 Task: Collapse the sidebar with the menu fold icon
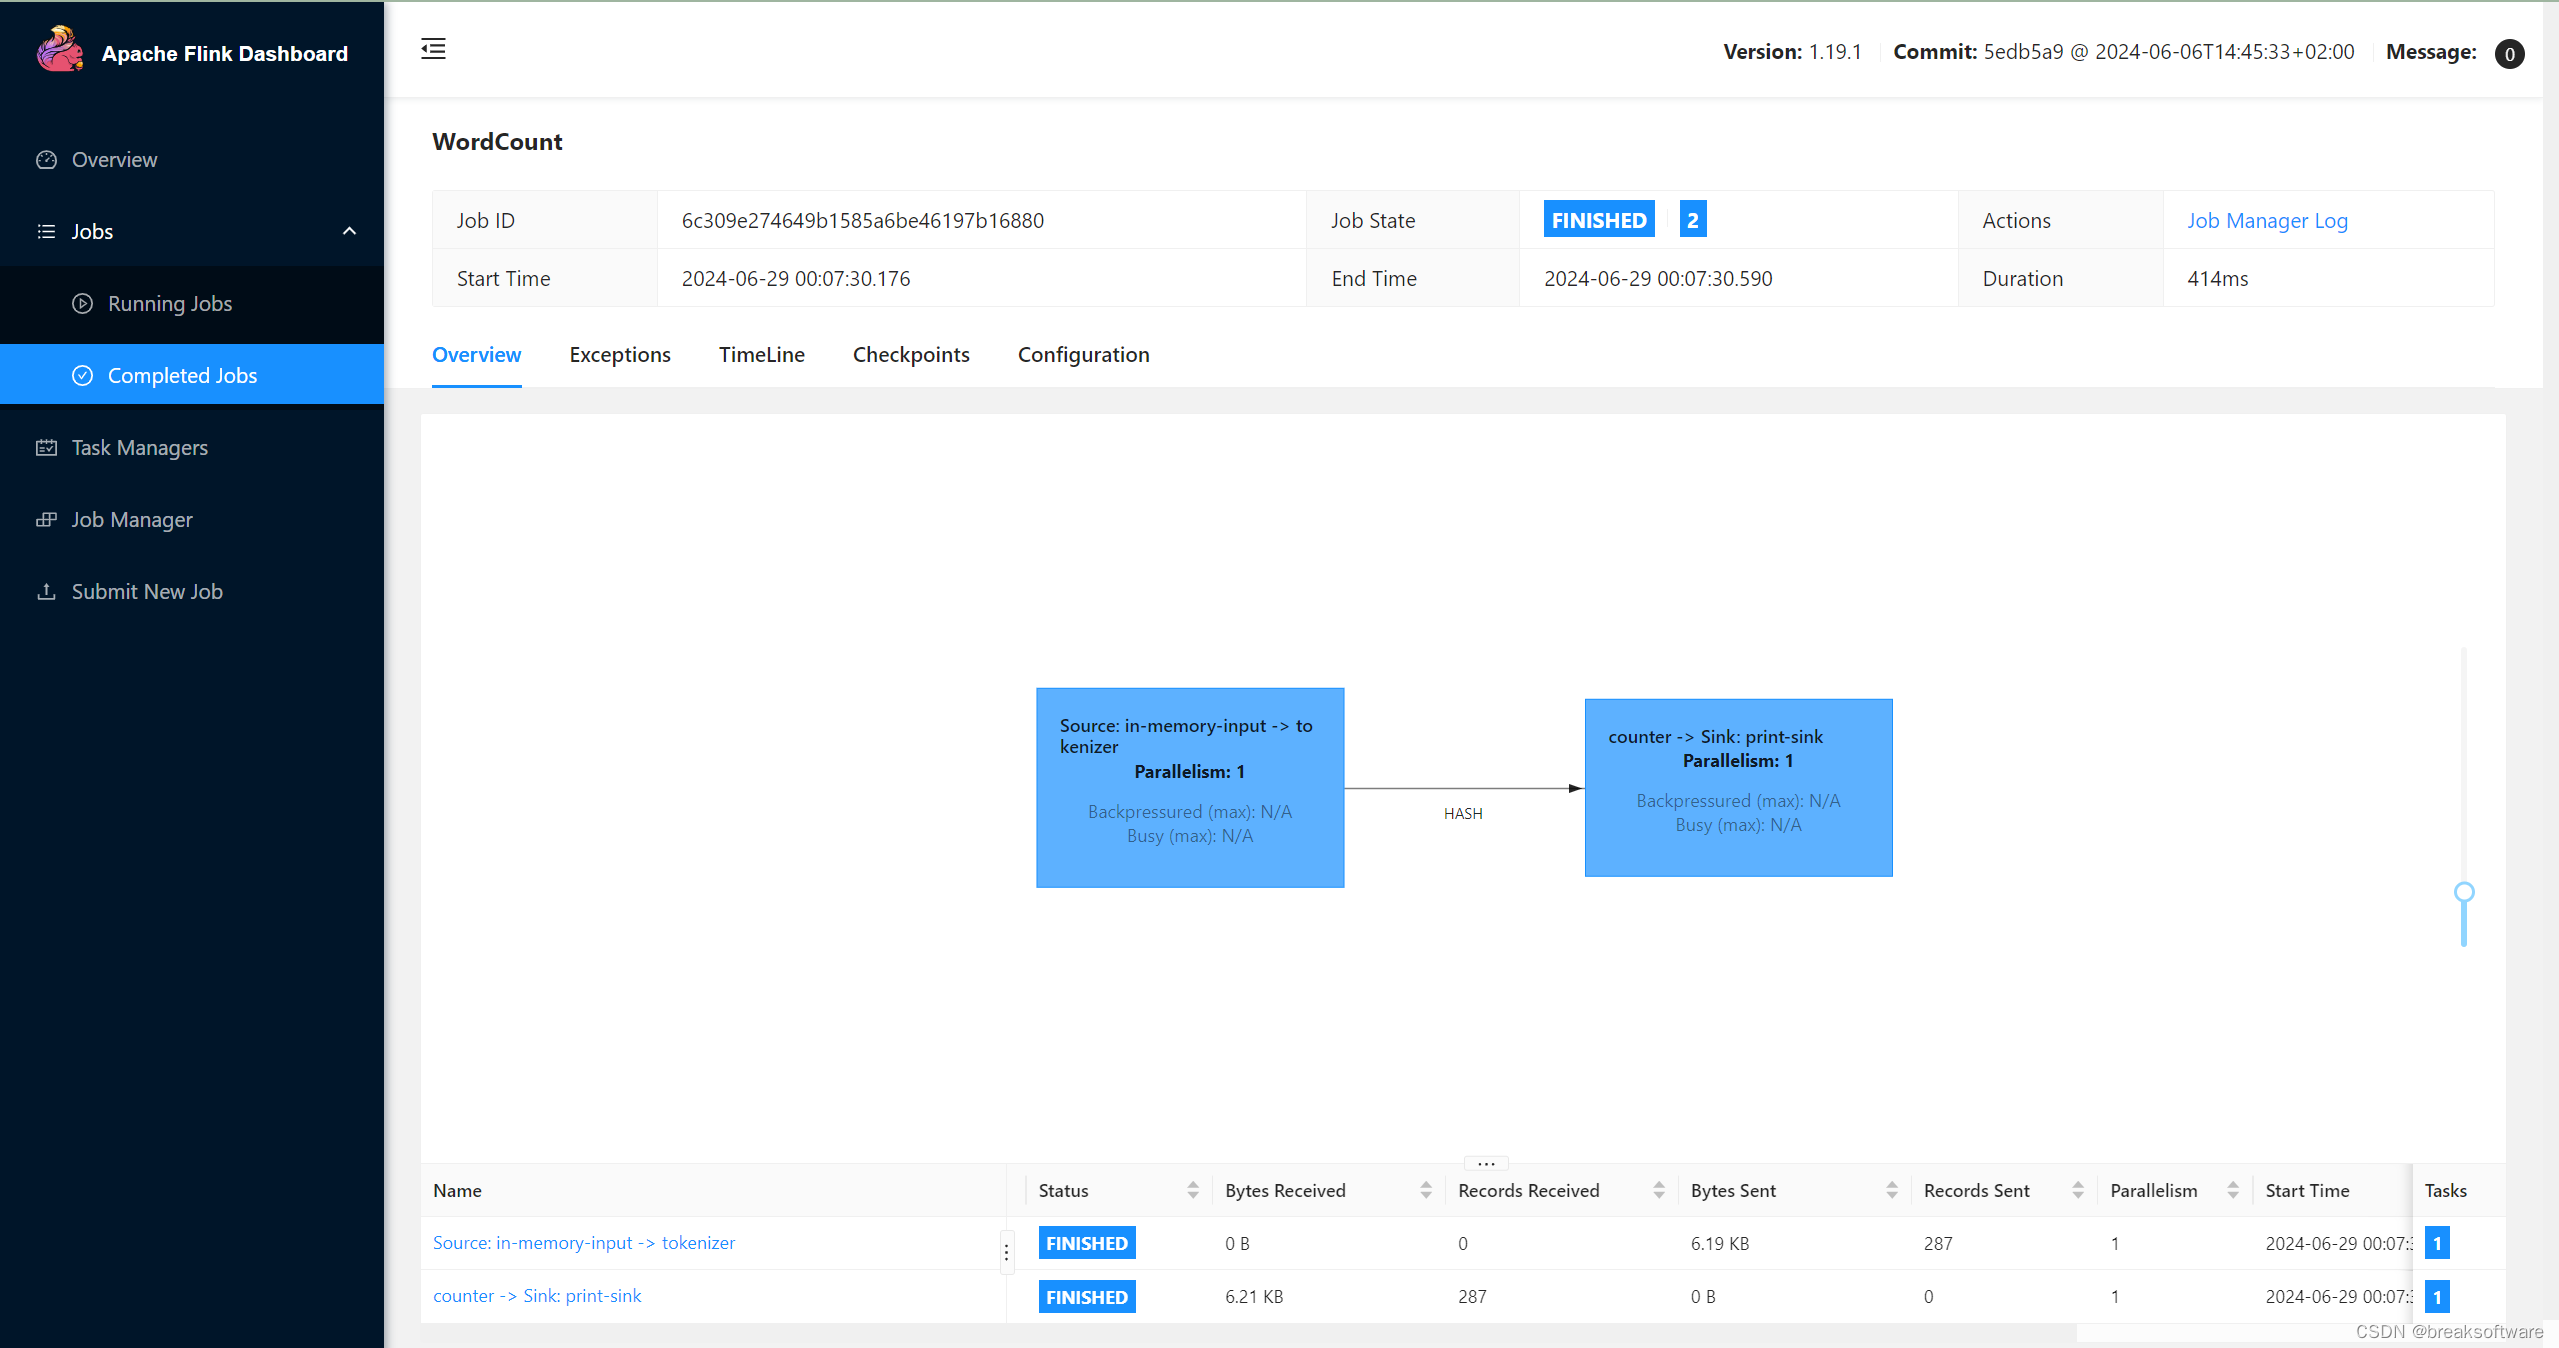point(433,49)
